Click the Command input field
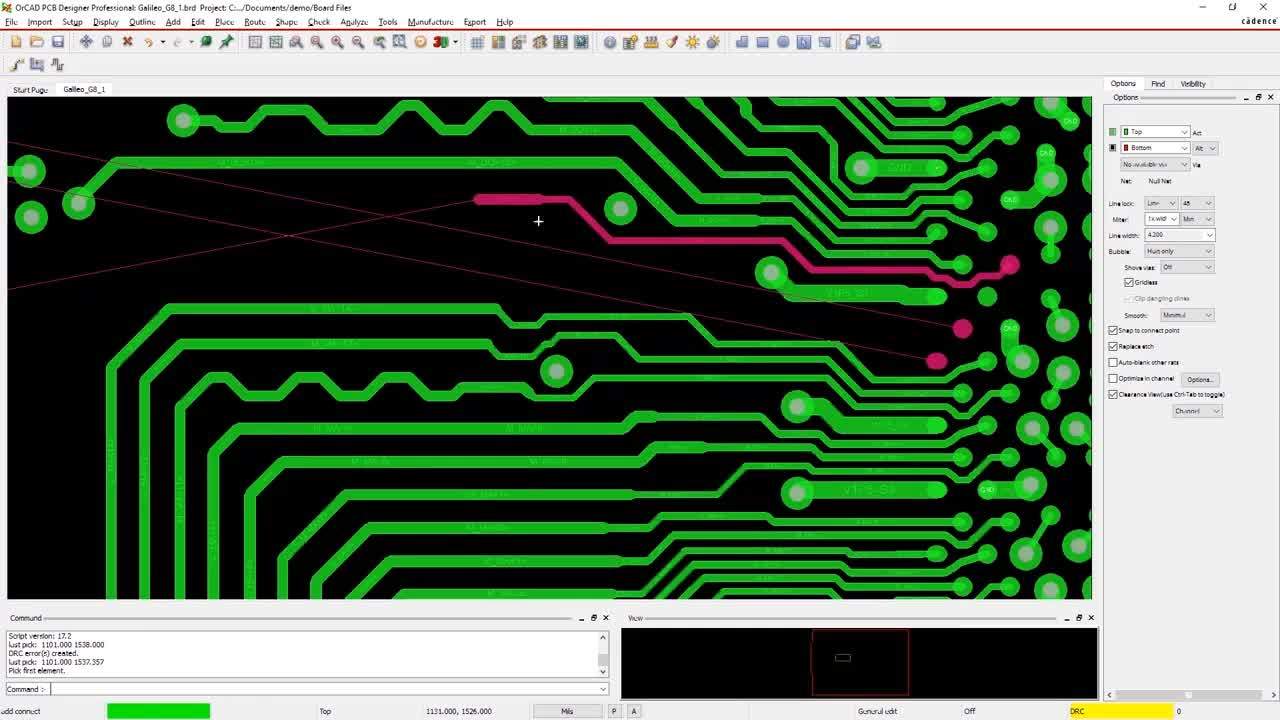The height and width of the screenshot is (720, 1280). pyautogui.click(x=327, y=689)
